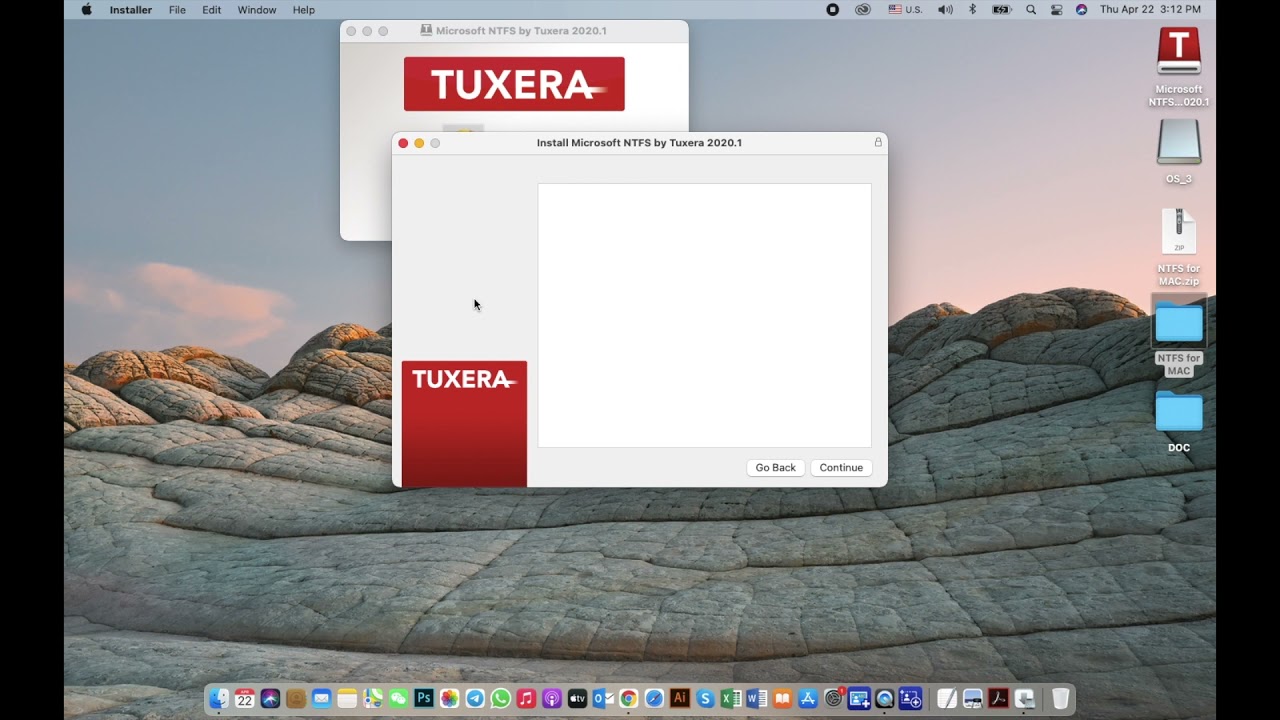Click the Go Back button
This screenshot has width=1280, height=720.
[775, 467]
